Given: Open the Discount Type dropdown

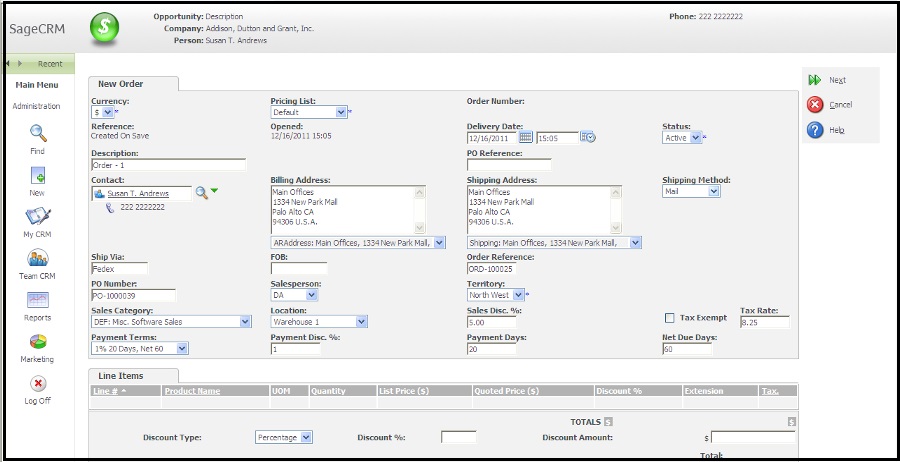Looking at the screenshot, I should pos(284,437).
